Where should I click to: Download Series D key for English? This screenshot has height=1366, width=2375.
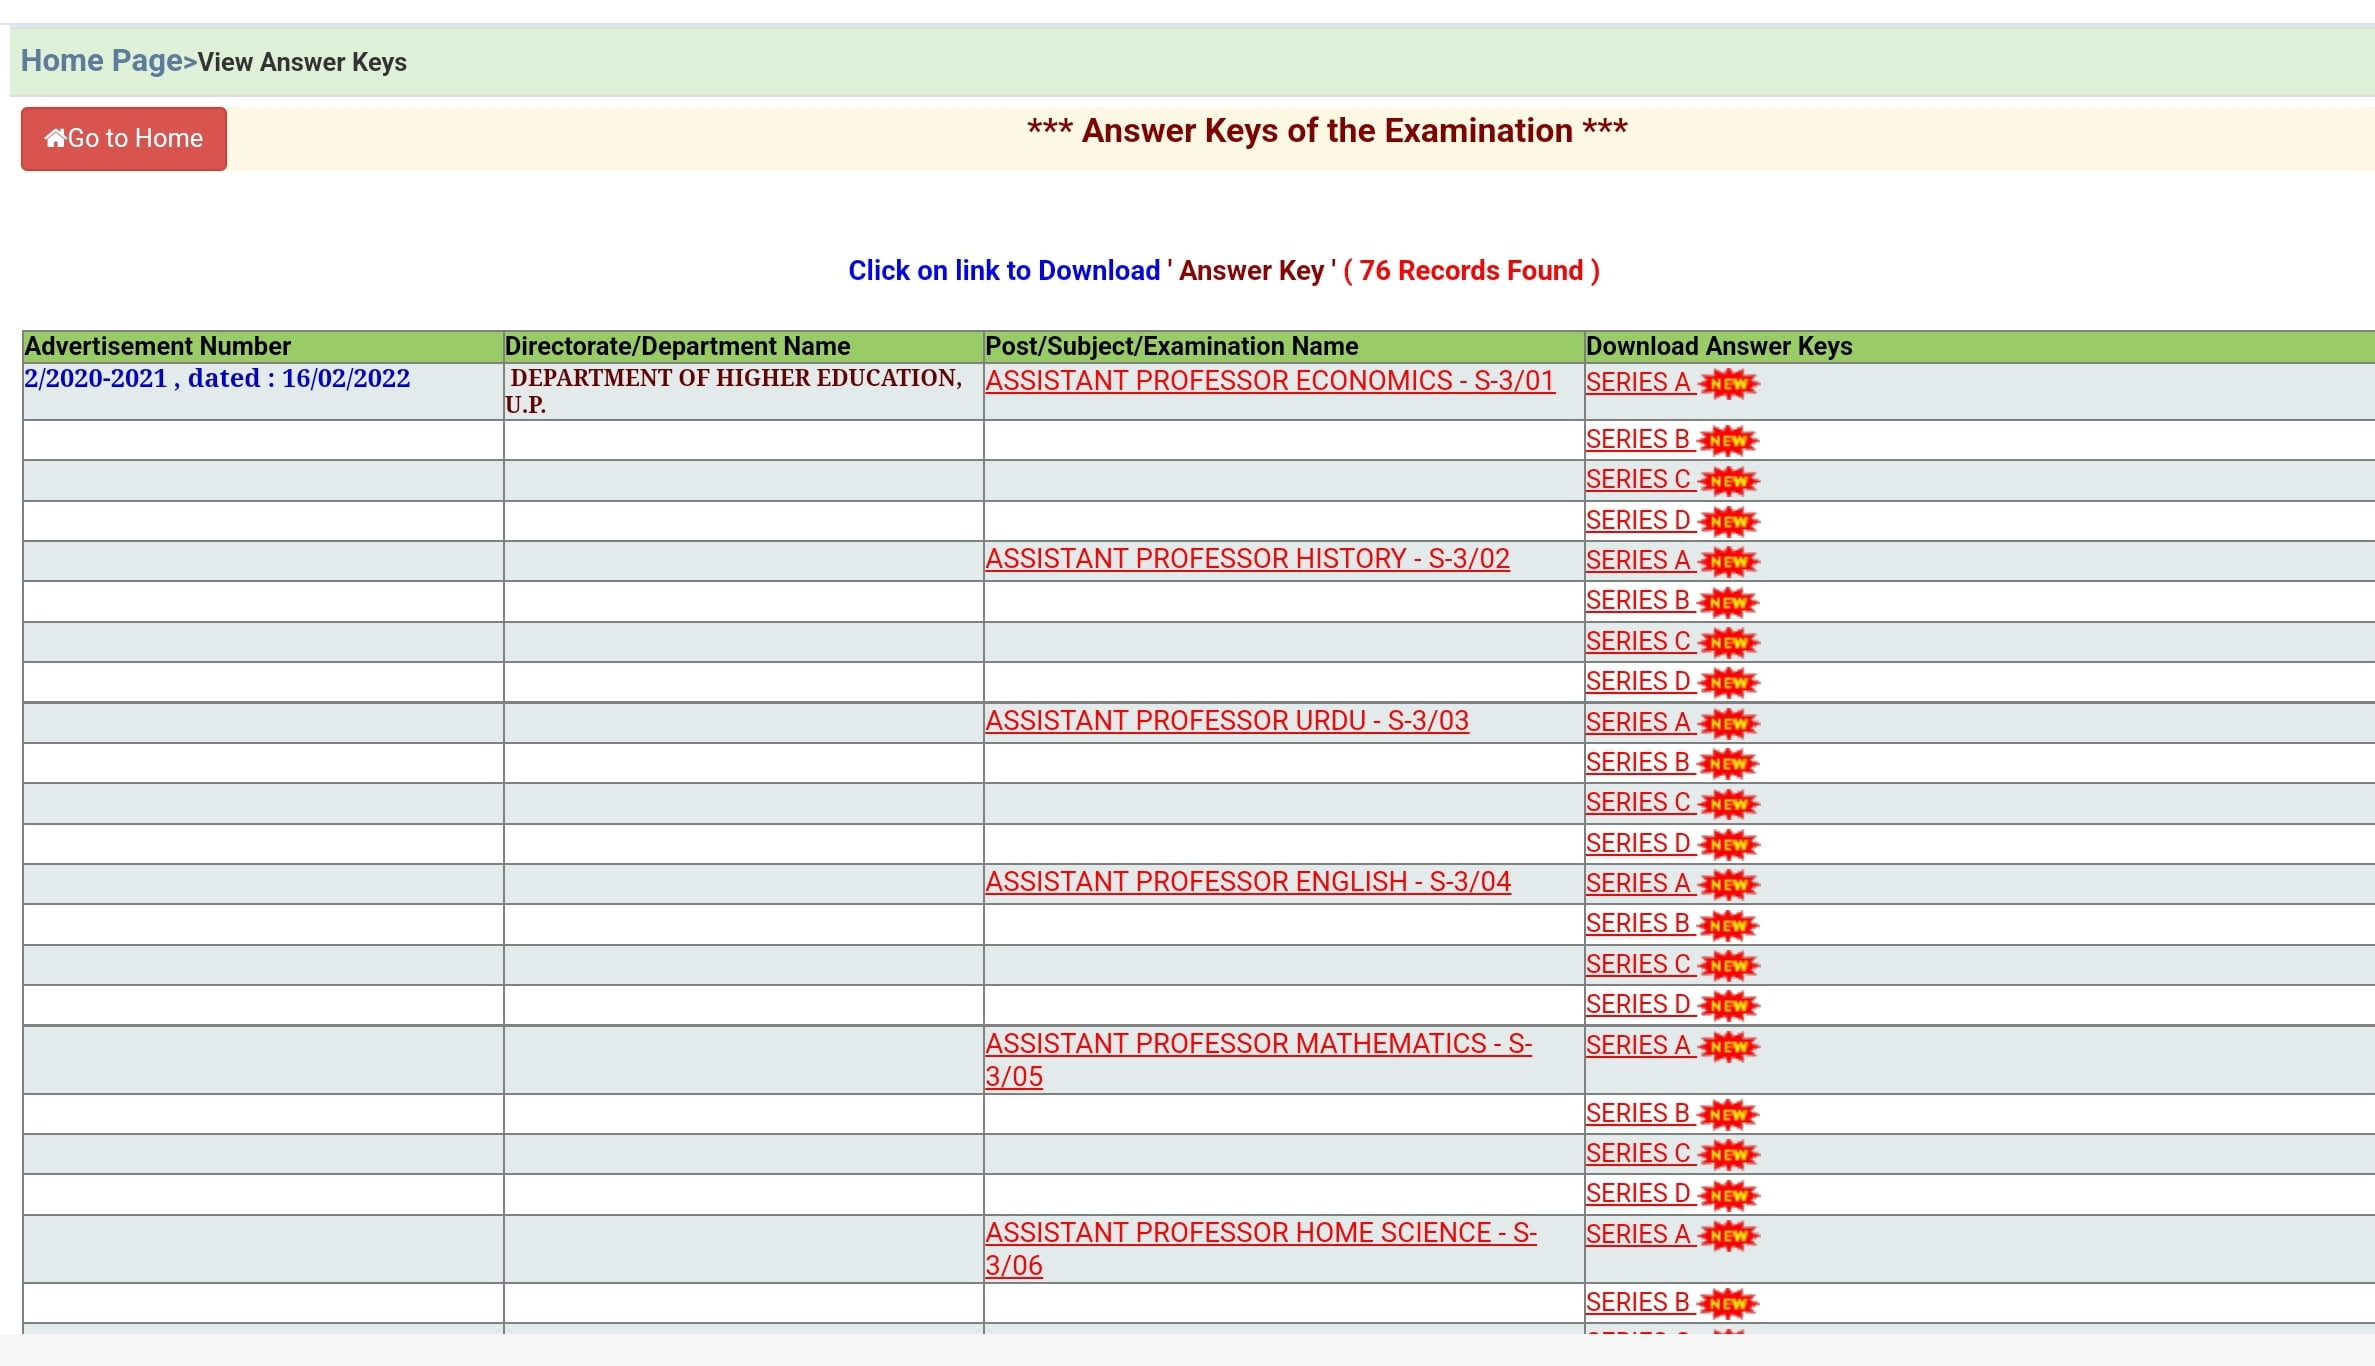pyautogui.click(x=1638, y=1005)
